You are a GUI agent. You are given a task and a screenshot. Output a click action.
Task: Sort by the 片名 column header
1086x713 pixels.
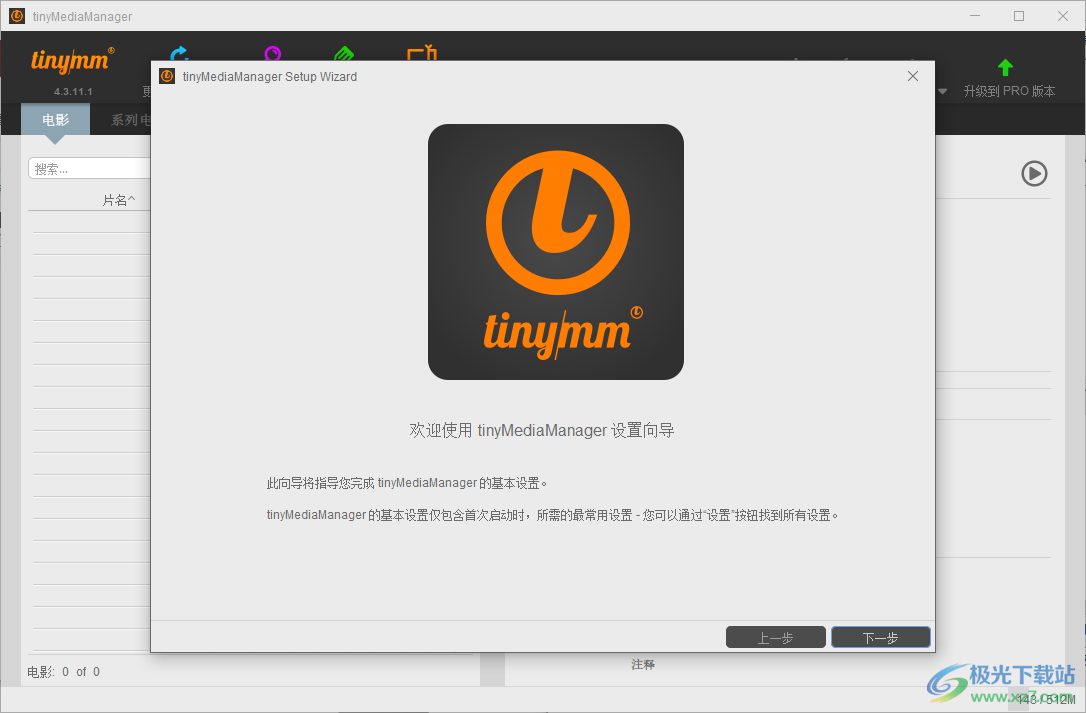tap(118, 200)
